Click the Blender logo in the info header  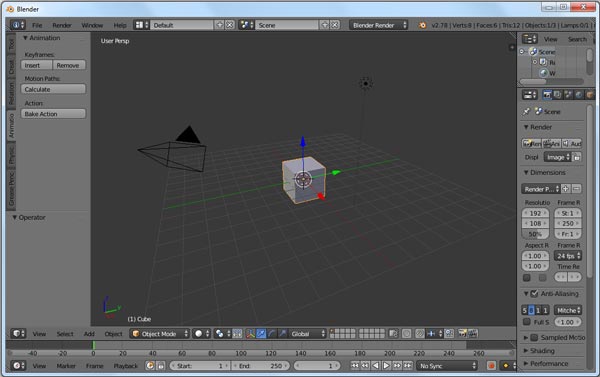(x=422, y=25)
